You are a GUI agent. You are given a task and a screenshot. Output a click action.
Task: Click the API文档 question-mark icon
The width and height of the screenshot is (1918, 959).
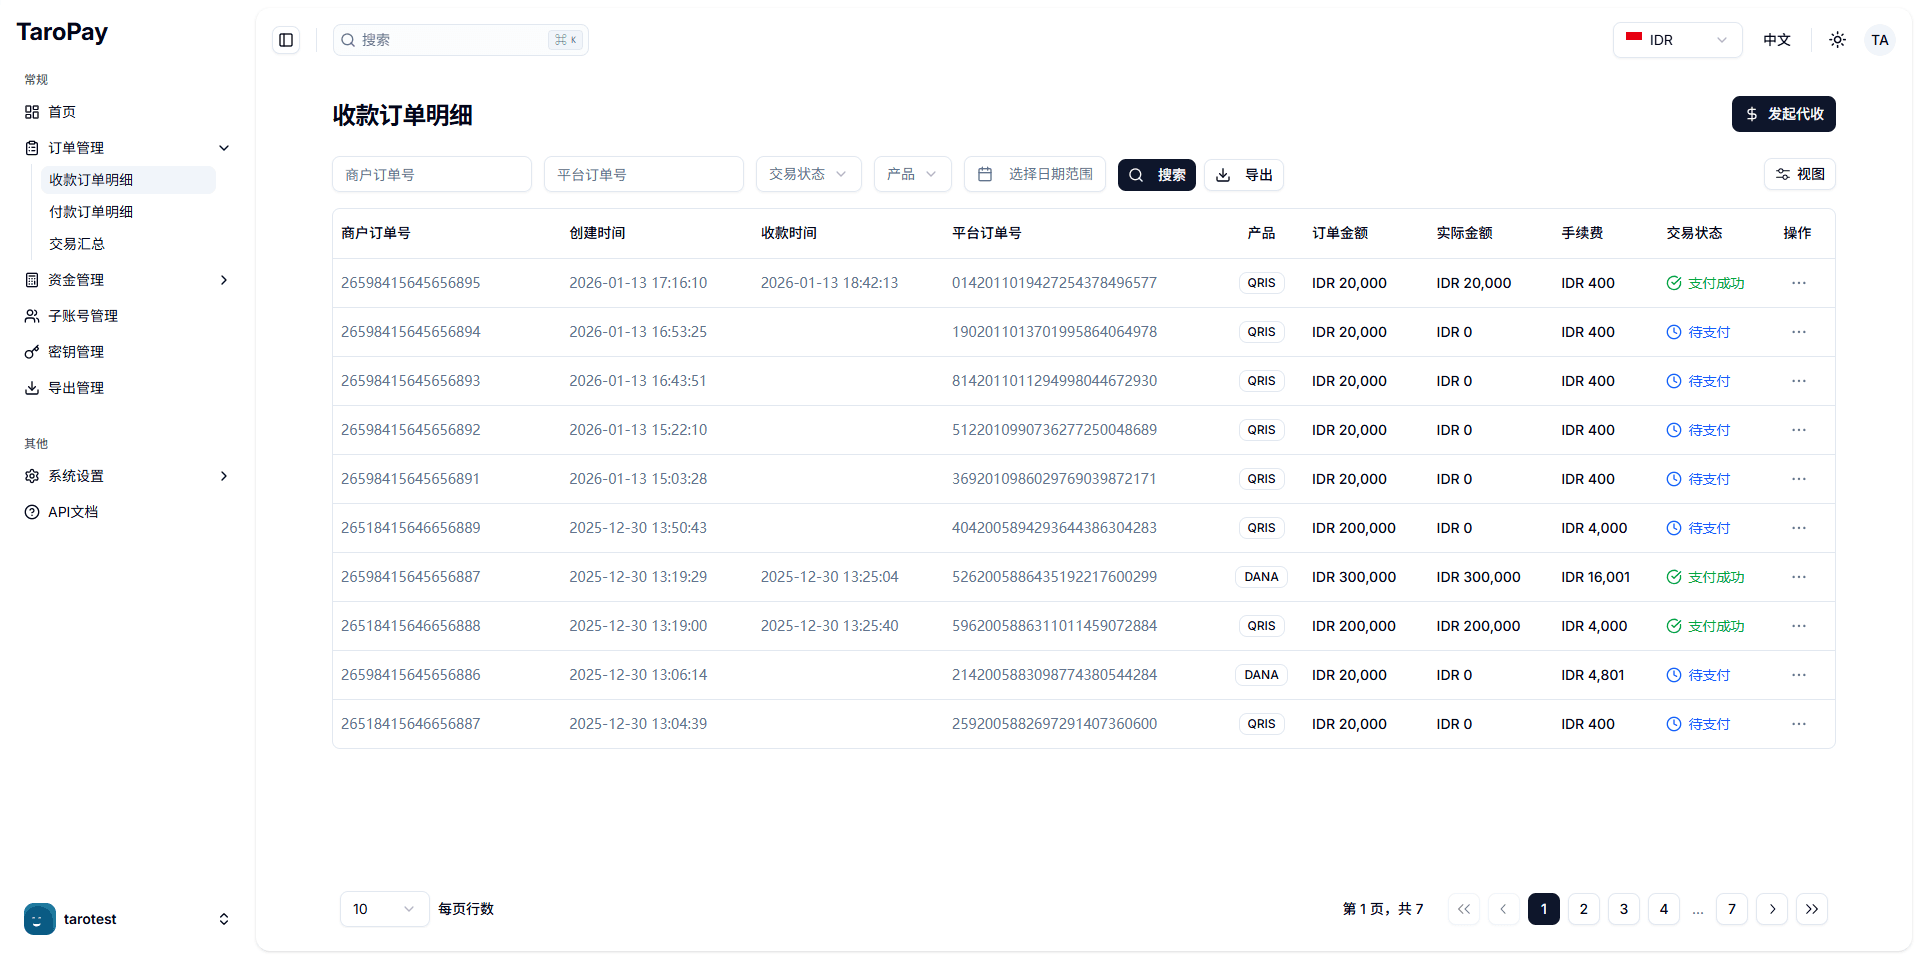pyautogui.click(x=31, y=511)
